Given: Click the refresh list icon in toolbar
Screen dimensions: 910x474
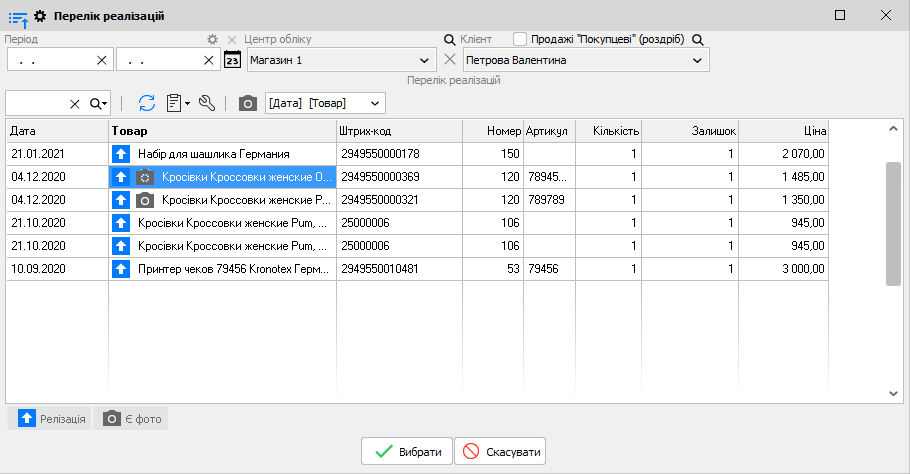Looking at the screenshot, I should [x=147, y=103].
